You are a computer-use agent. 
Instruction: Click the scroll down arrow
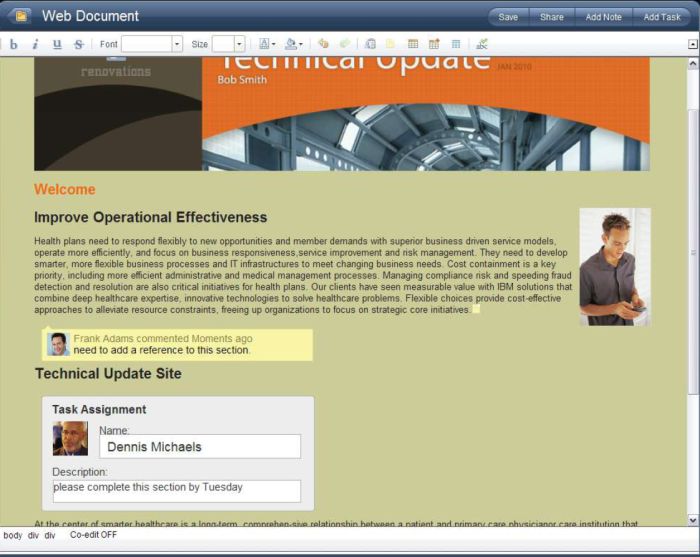pos(692,520)
